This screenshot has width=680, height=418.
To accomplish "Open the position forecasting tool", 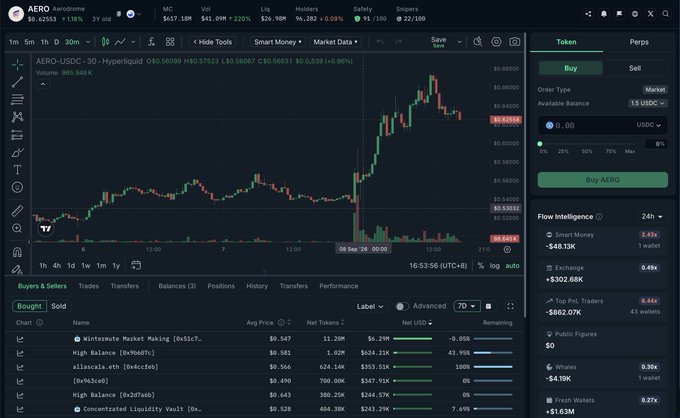I will [x=17, y=135].
